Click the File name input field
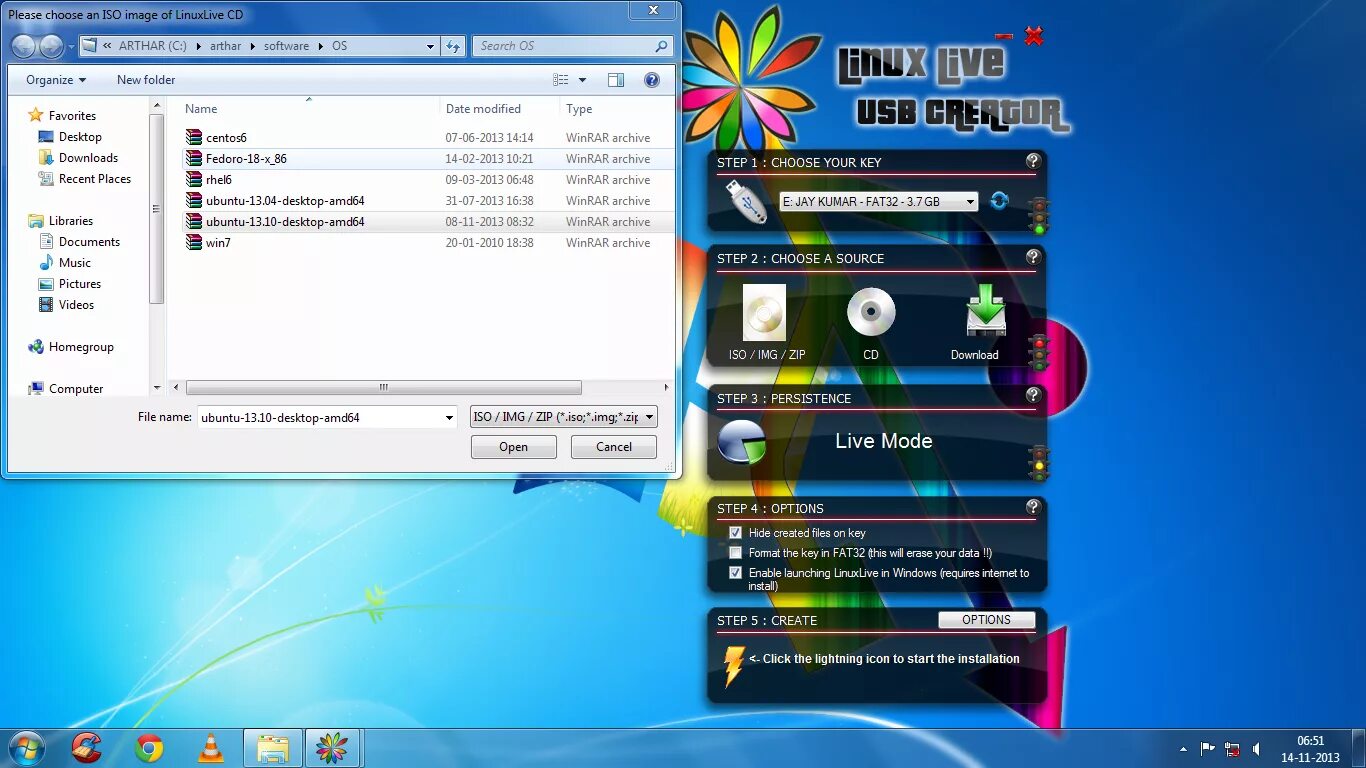This screenshot has height=768, width=1366. (x=318, y=418)
